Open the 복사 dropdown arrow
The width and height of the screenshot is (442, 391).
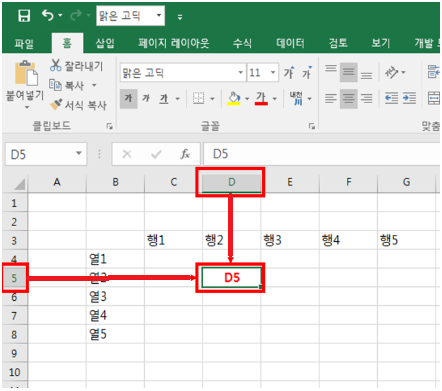pyautogui.click(x=94, y=85)
